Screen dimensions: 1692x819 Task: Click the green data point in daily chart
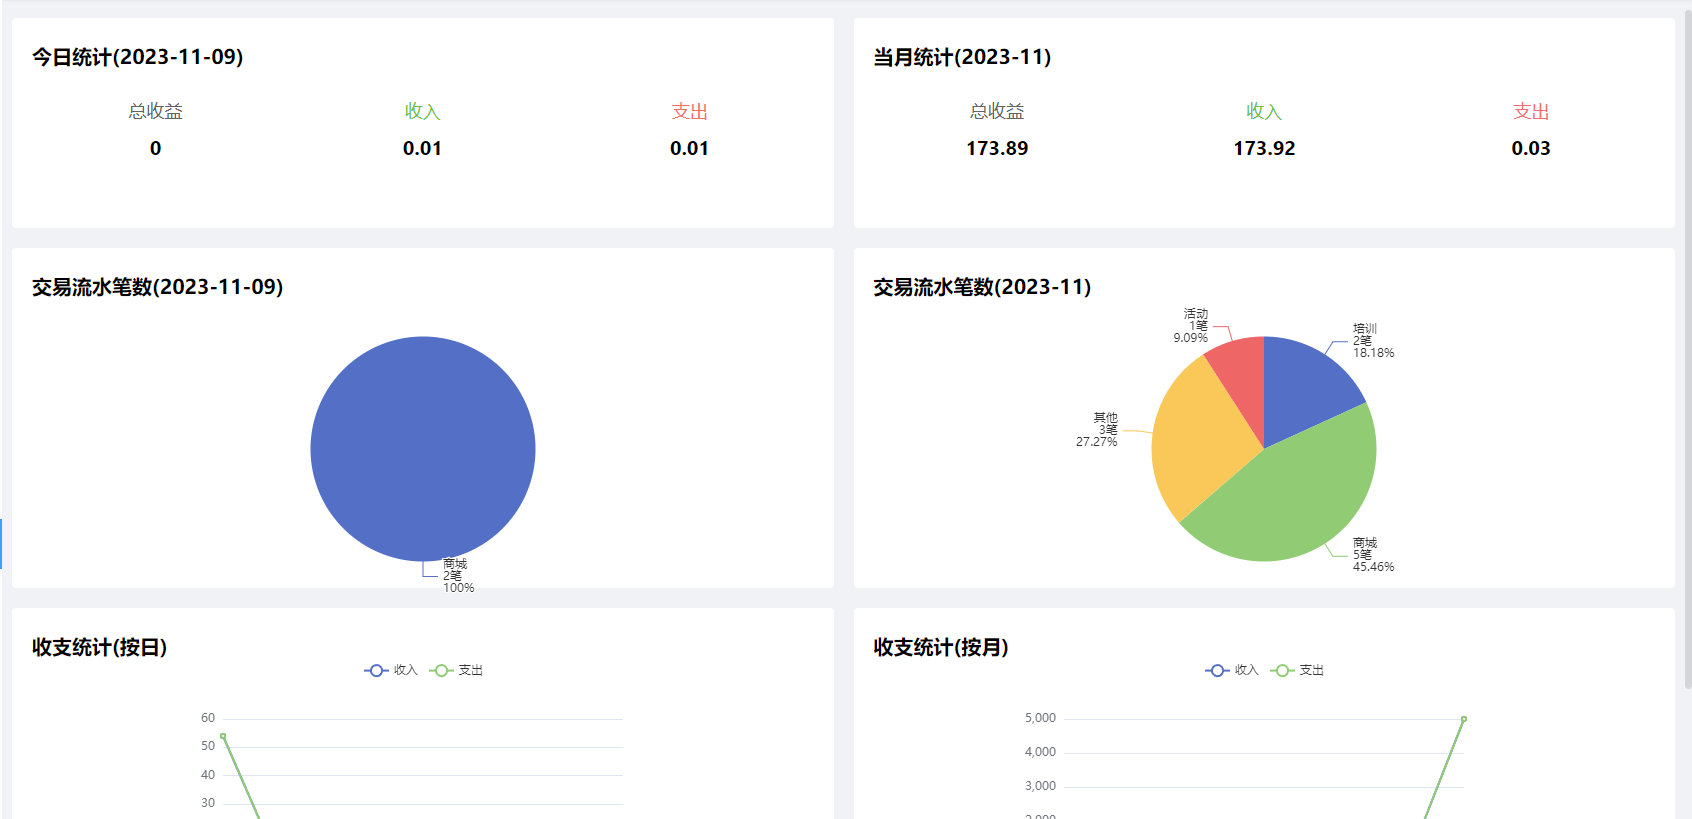pos(223,736)
